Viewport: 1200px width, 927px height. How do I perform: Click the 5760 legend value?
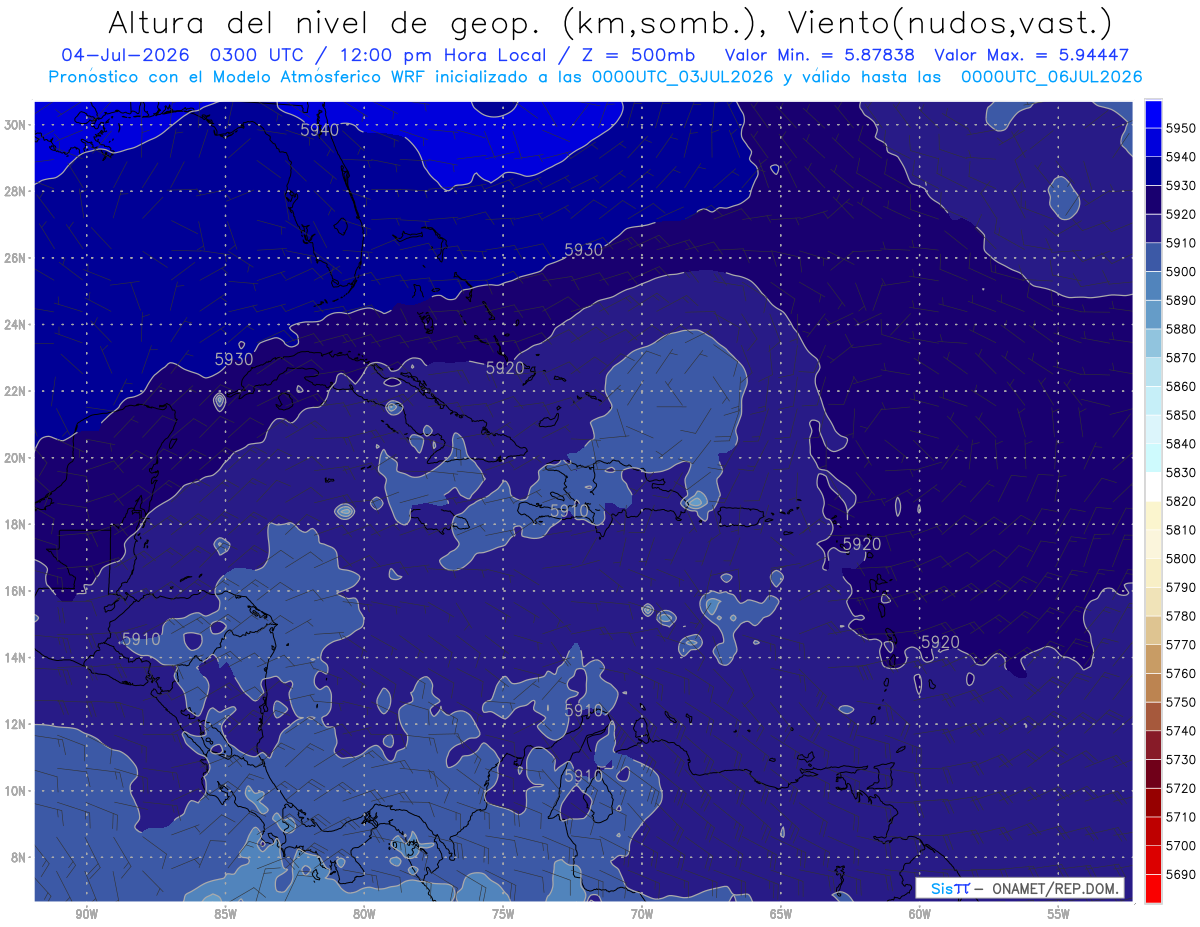click(x=1181, y=673)
